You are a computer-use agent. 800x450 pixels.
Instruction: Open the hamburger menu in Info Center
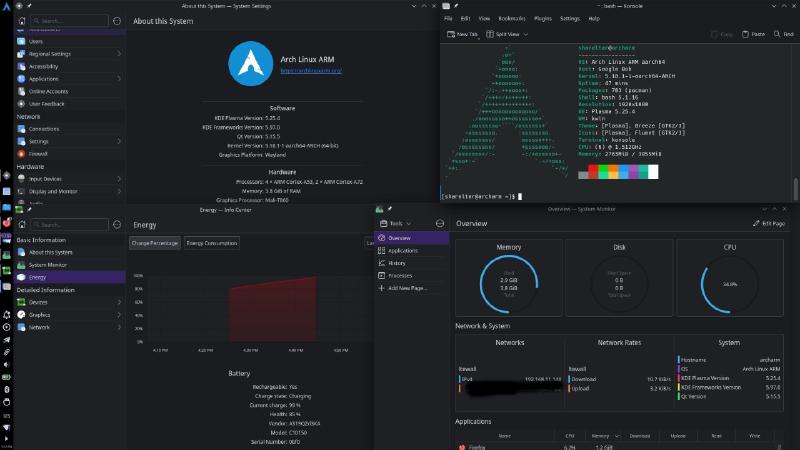click(117, 224)
